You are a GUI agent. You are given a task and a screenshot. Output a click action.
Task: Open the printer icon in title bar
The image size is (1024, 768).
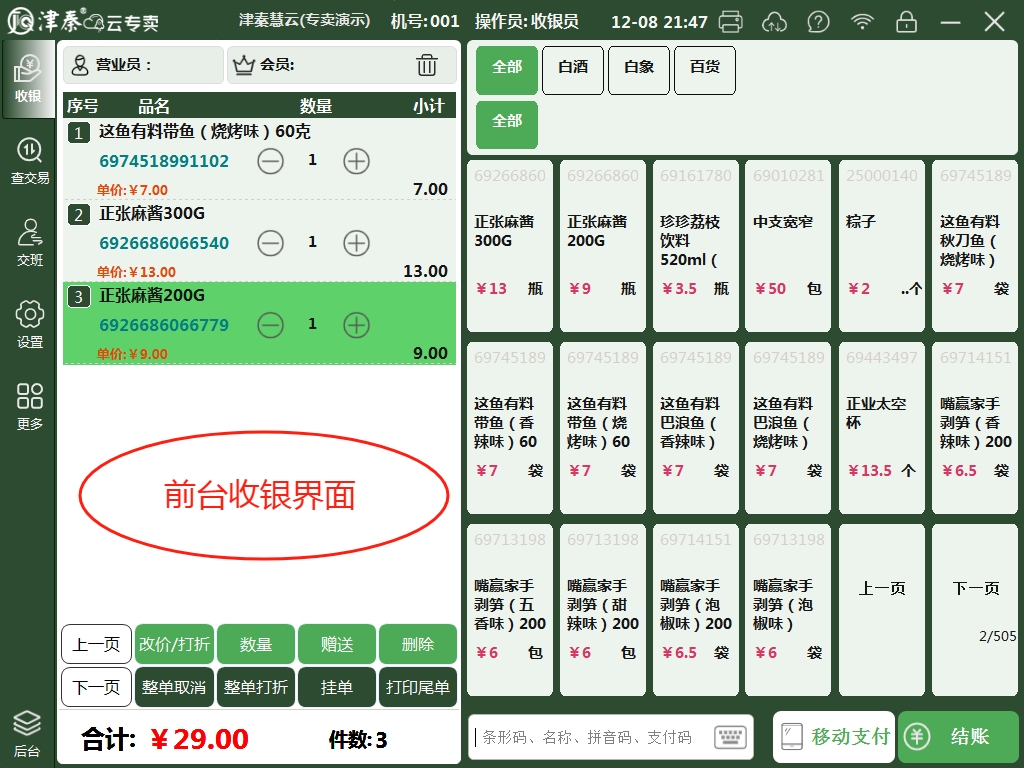pyautogui.click(x=731, y=21)
